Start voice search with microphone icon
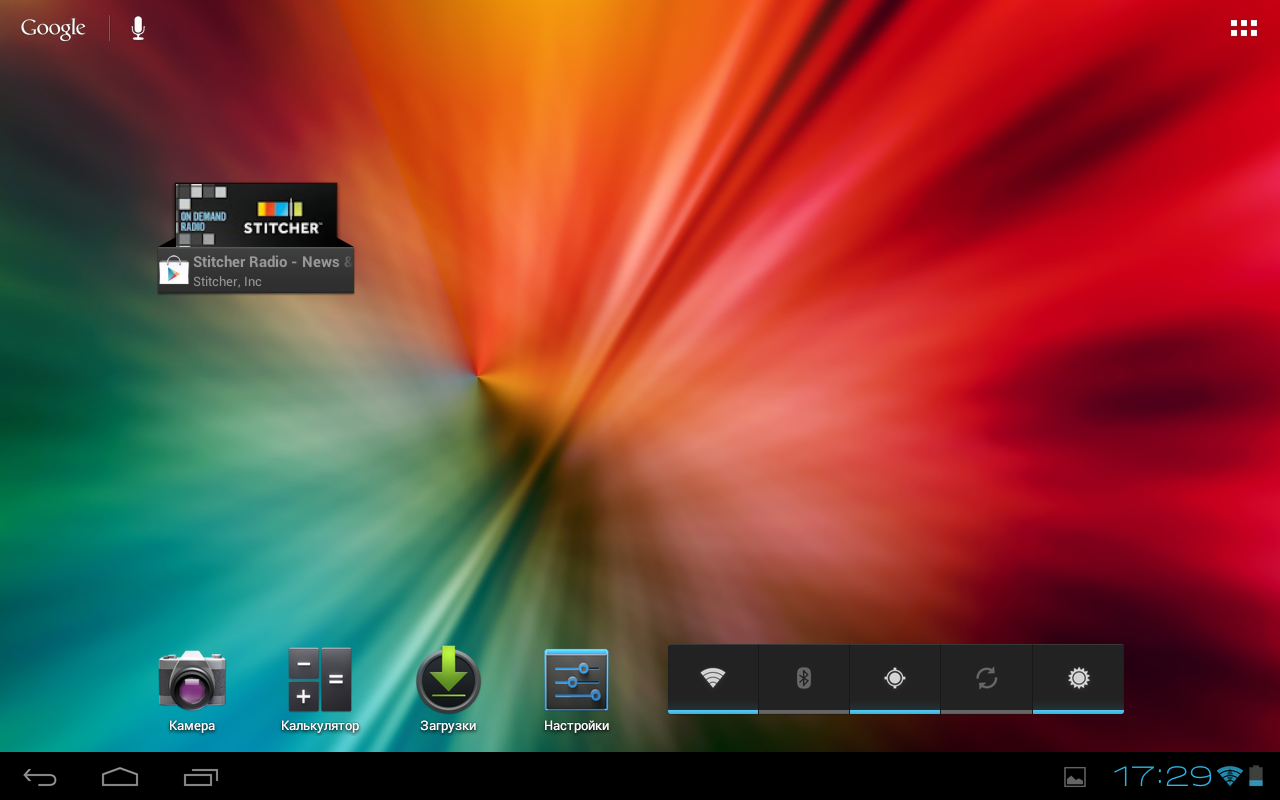The width and height of the screenshot is (1280, 800). [x=138, y=29]
